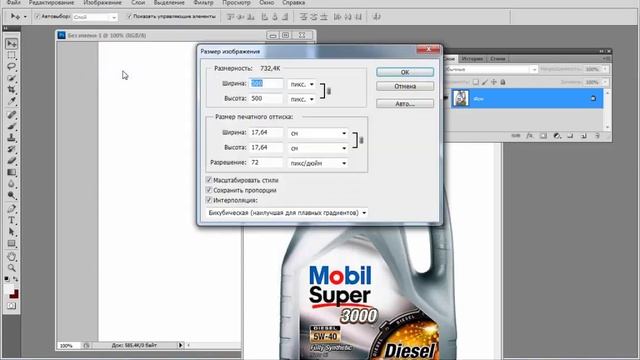Open status bar info flyout arrow
Viewport: 640px width, 360px height.
point(180,345)
